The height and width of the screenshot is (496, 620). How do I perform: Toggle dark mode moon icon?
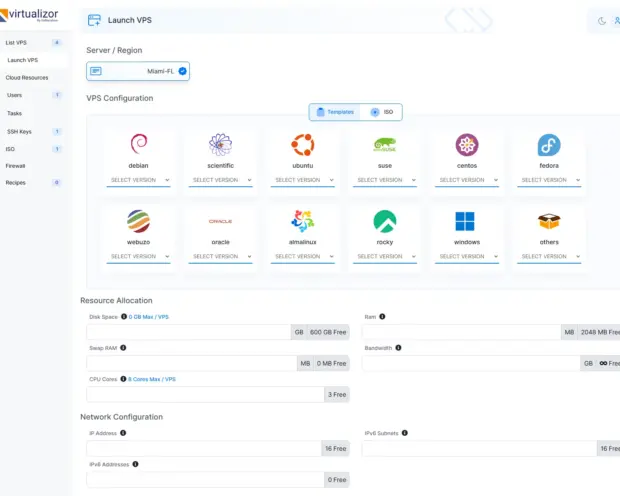(602, 21)
